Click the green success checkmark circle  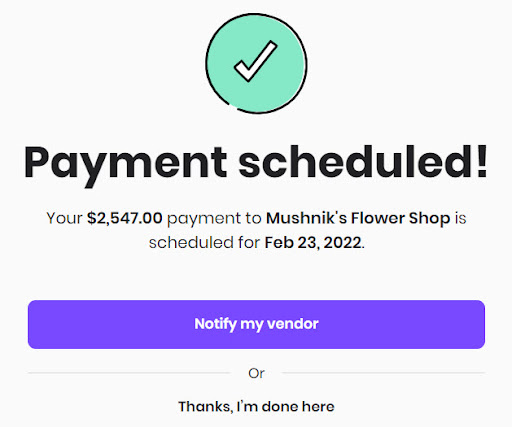tap(256, 63)
